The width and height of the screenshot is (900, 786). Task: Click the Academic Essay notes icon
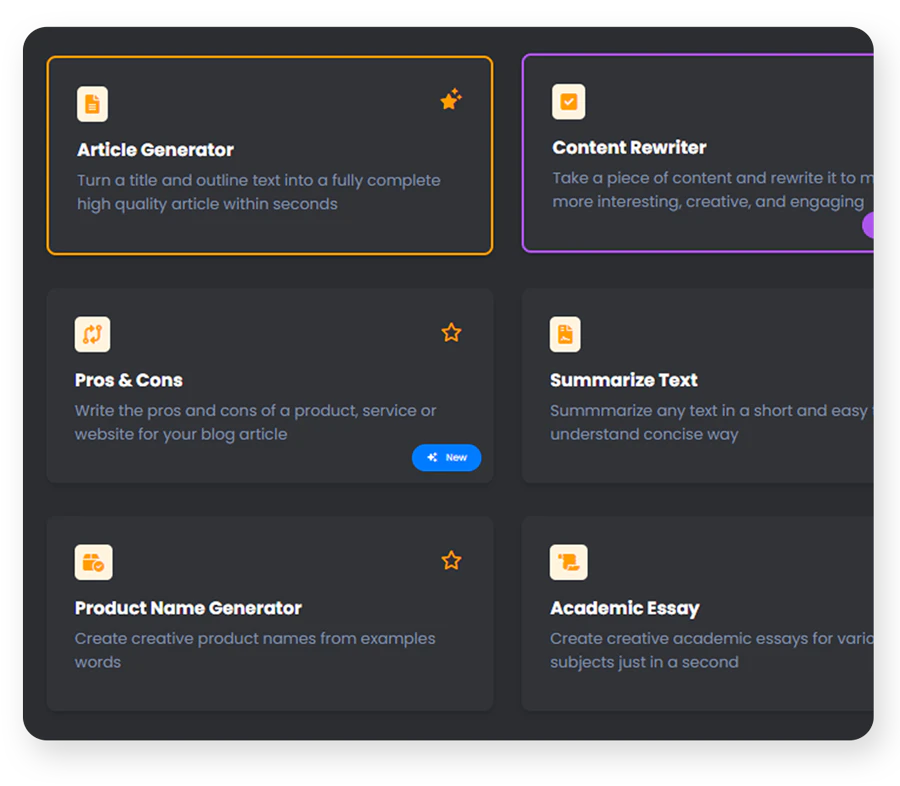[569, 562]
